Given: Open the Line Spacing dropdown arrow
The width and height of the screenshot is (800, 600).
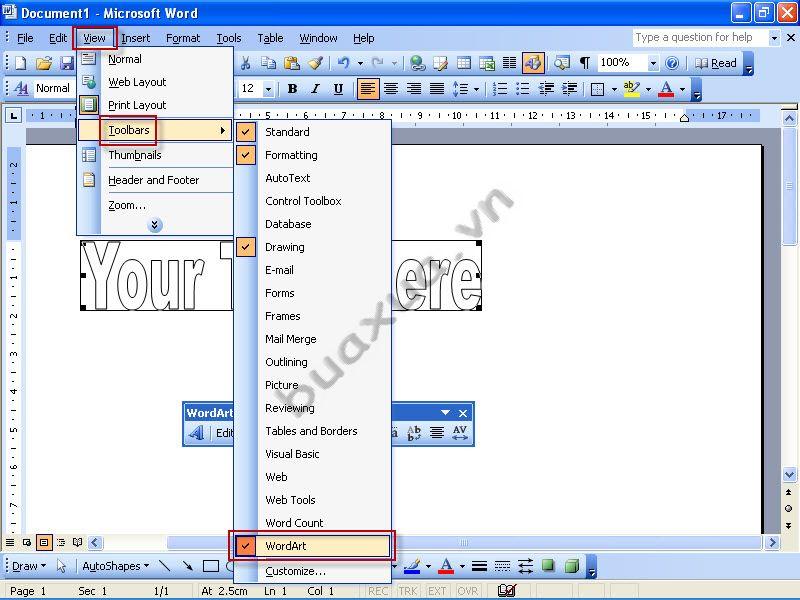Looking at the screenshot, I should pyautogui.click(x=477, y=89).
